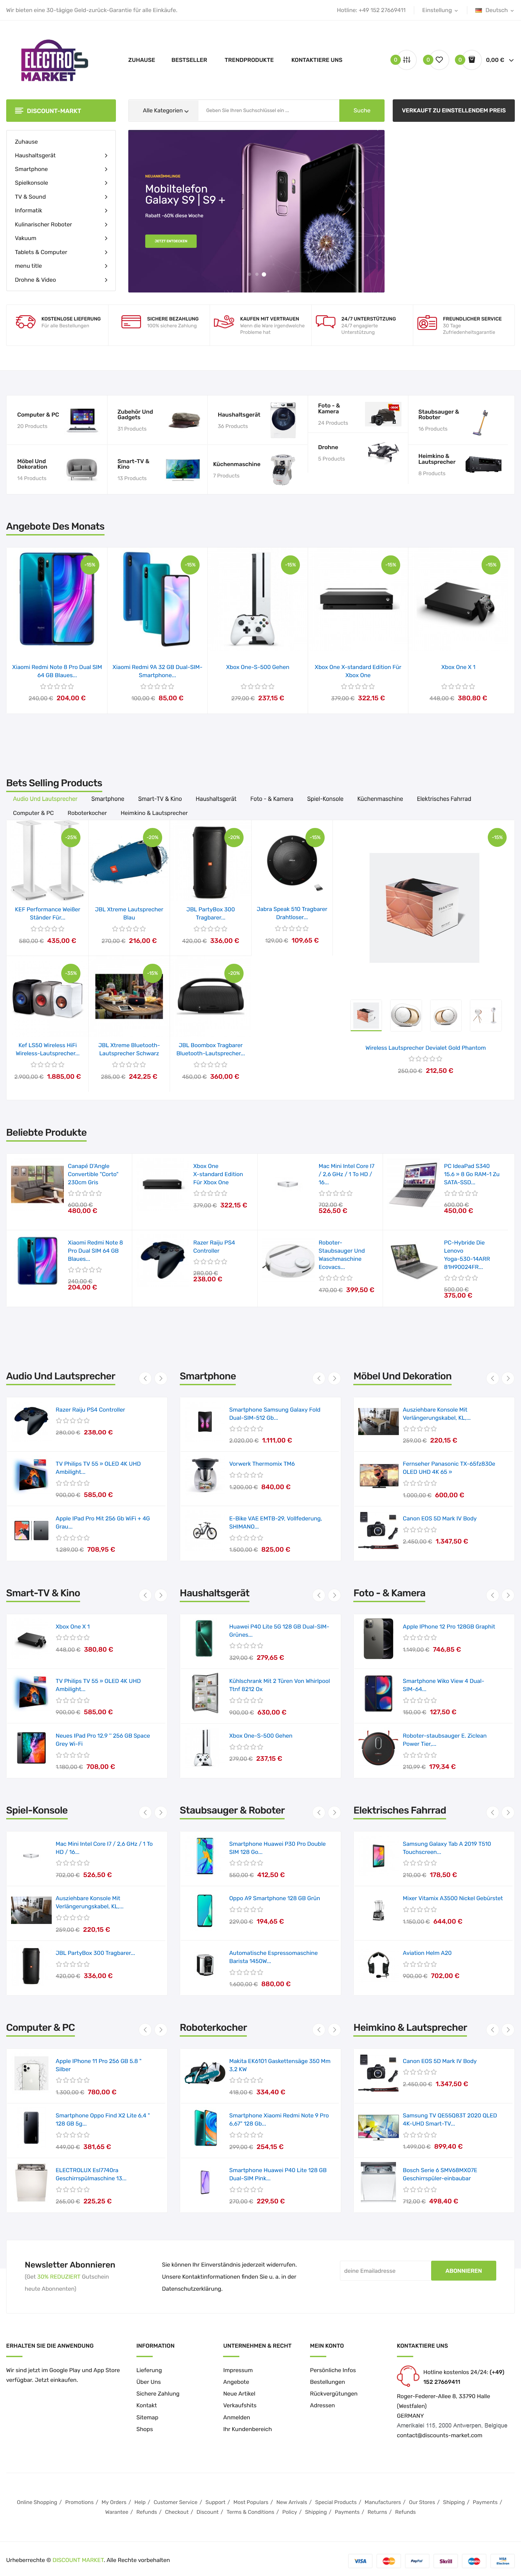Open the wishlist heart icon

[x=439, y=60]
